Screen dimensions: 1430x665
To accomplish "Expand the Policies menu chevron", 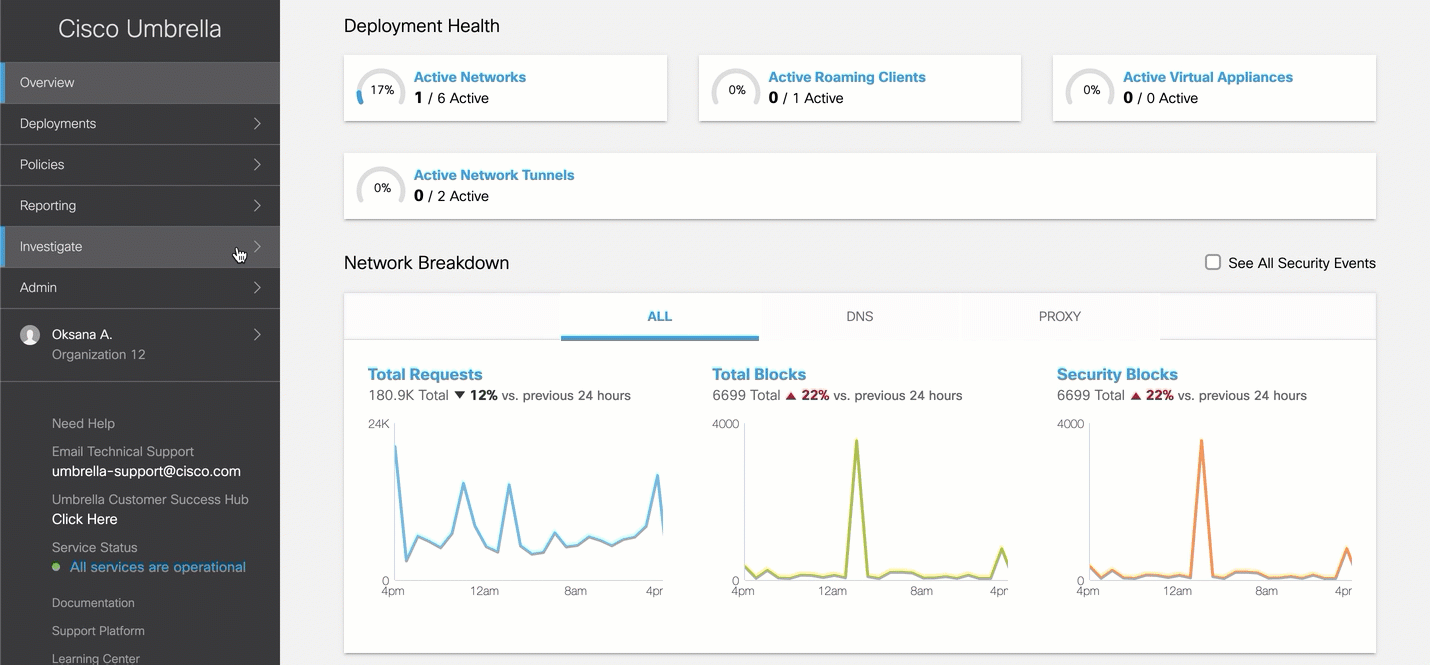I will click(257, 165).
